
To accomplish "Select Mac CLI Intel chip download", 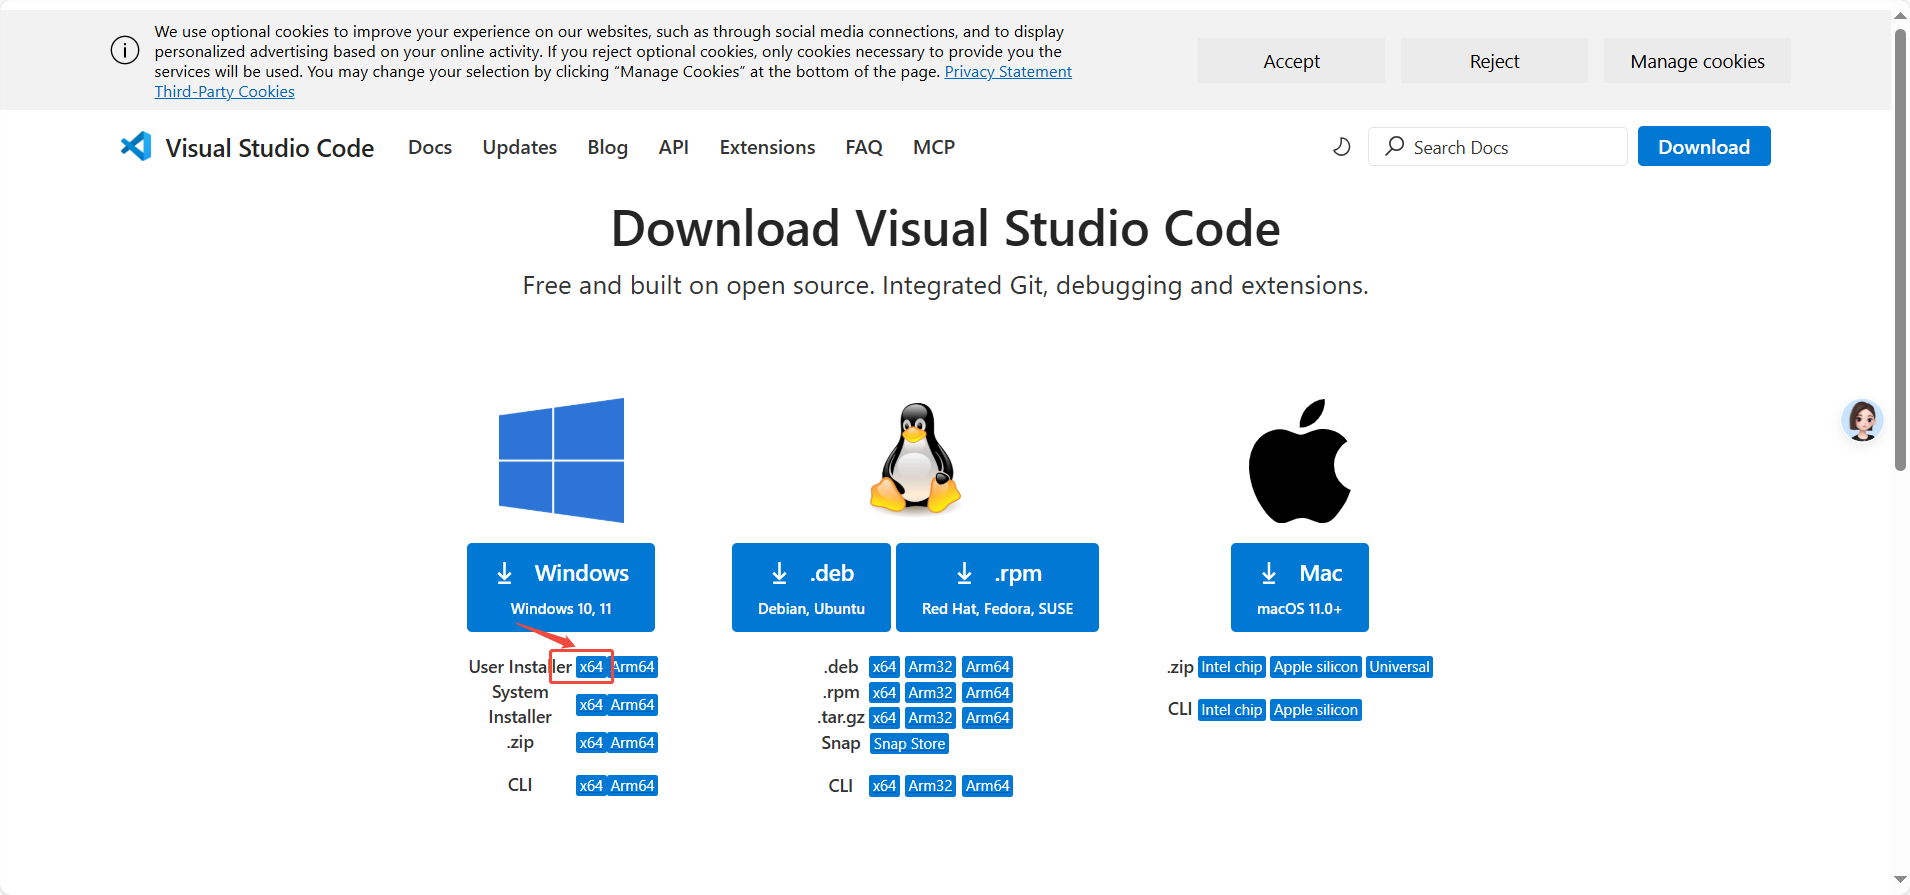I will [x=1232, y=710].
